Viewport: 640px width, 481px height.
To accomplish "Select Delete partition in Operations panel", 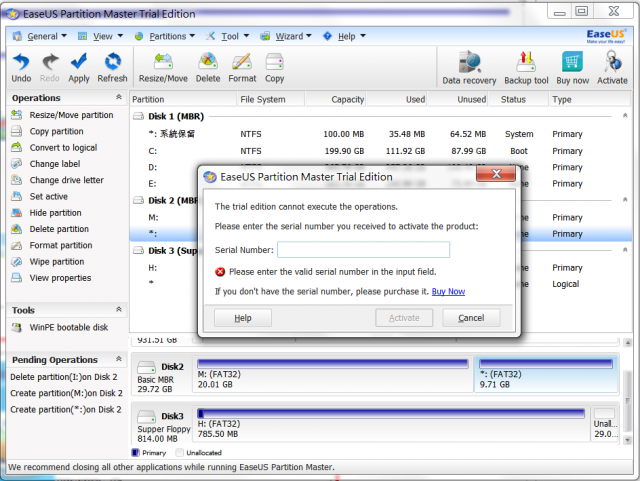I will coord(50,229).
